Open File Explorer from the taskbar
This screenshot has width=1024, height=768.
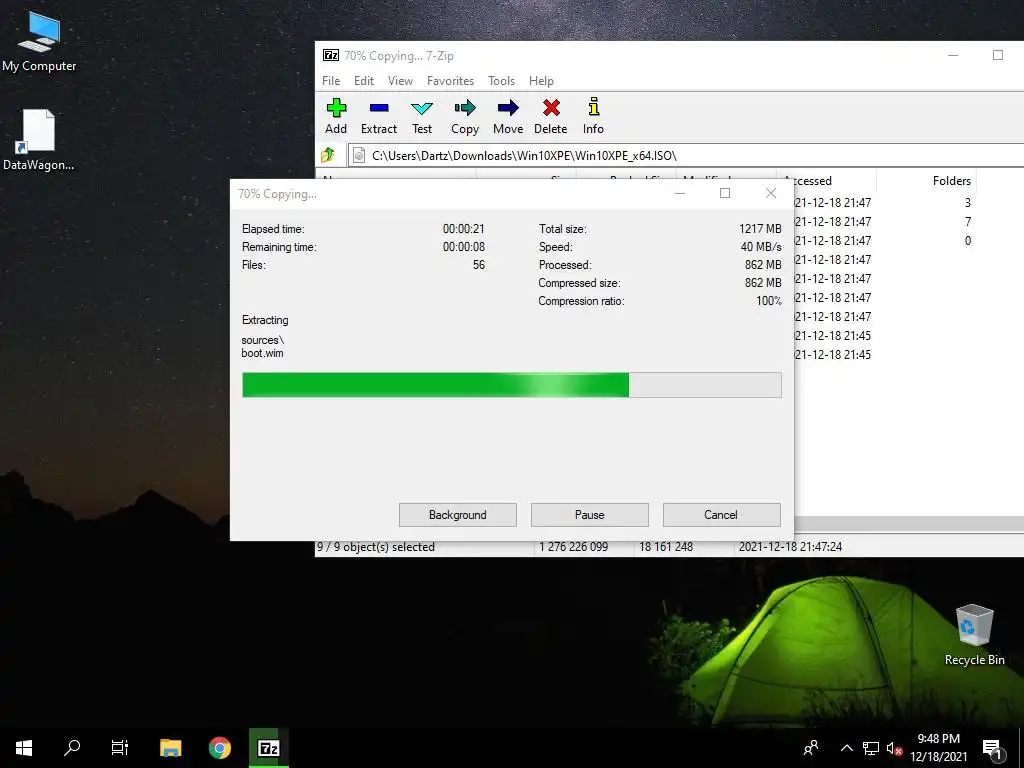pyautogui.click(x=170, y=748)
